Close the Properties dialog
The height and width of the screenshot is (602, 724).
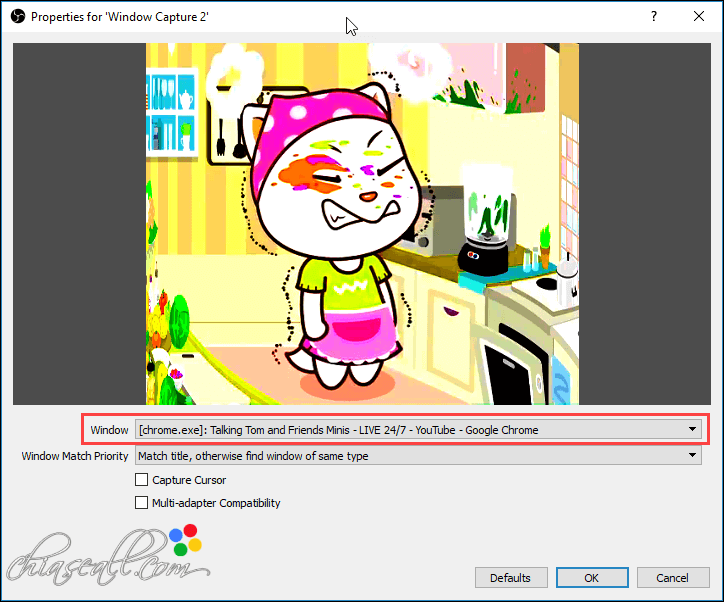(699, 17)
